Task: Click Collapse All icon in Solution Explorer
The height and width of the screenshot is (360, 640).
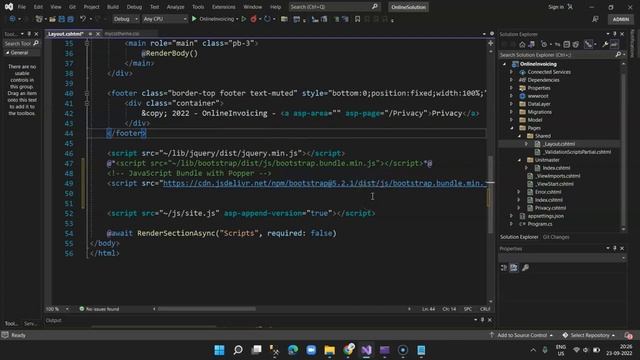Action: click(567, 44)
